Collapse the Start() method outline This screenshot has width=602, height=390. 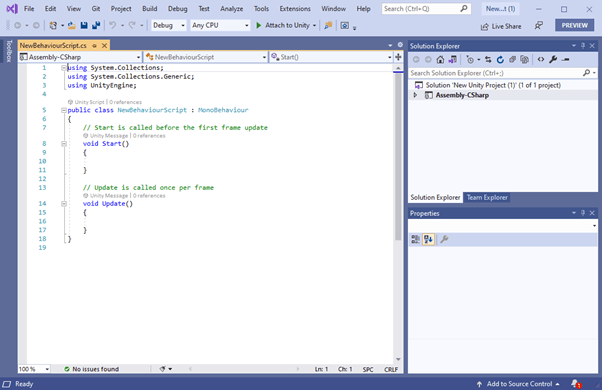(64, 144)
